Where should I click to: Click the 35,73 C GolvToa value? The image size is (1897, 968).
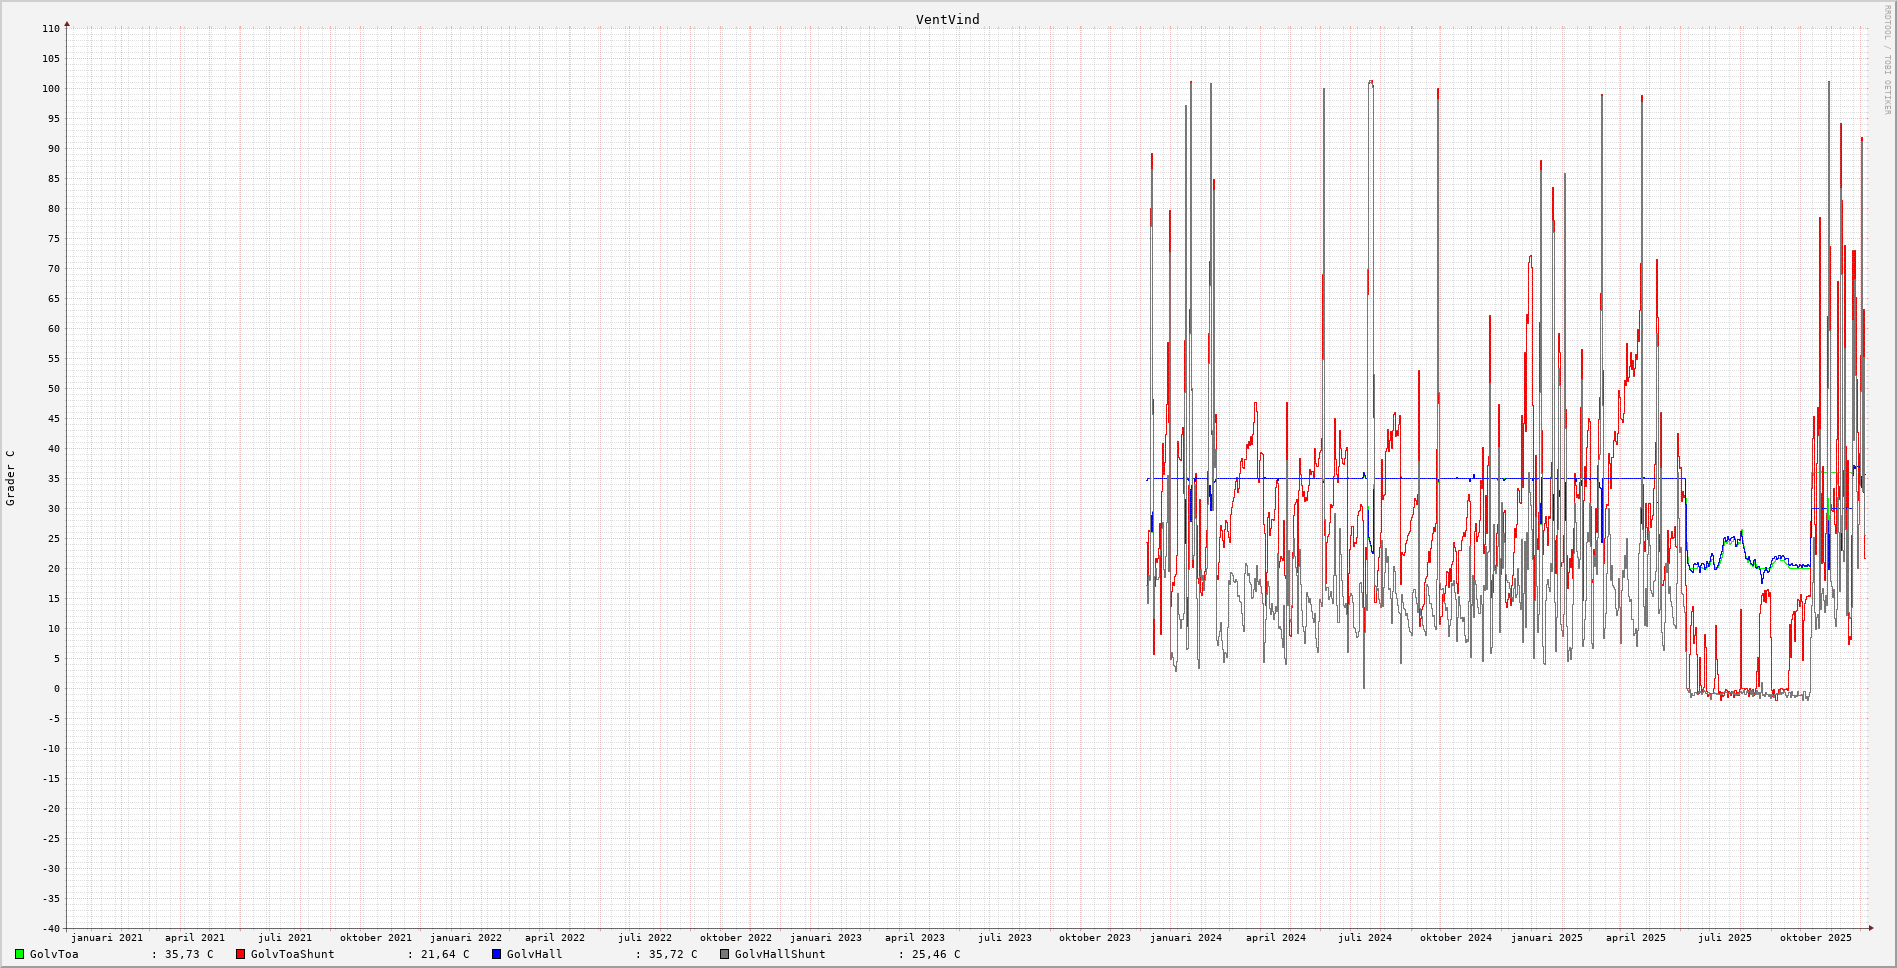pyautogui.click(x=189, y=954)
